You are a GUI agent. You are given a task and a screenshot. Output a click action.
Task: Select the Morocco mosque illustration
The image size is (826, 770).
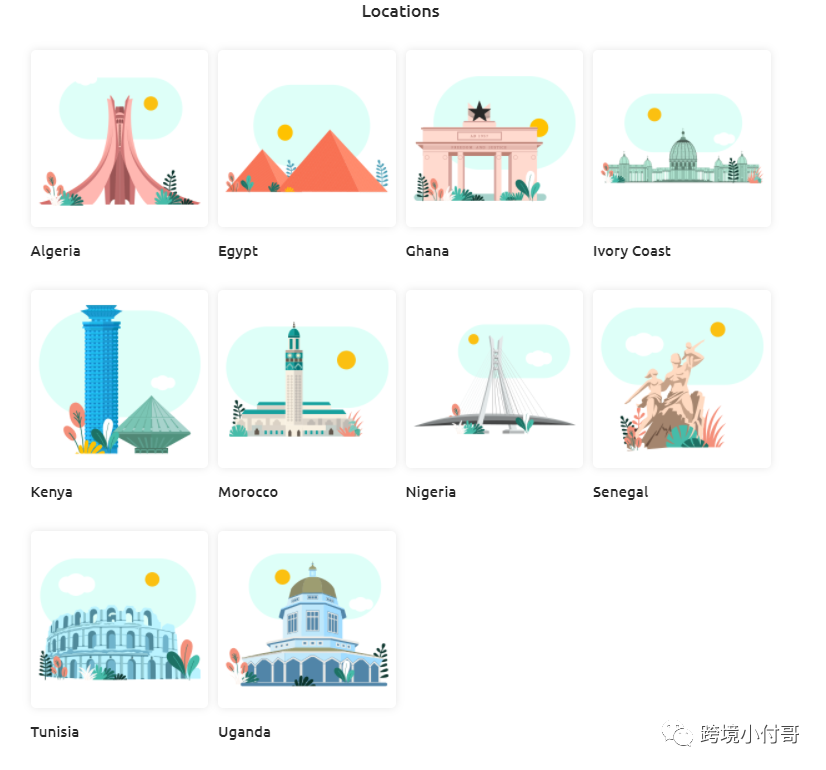click(x=307, y=379)
